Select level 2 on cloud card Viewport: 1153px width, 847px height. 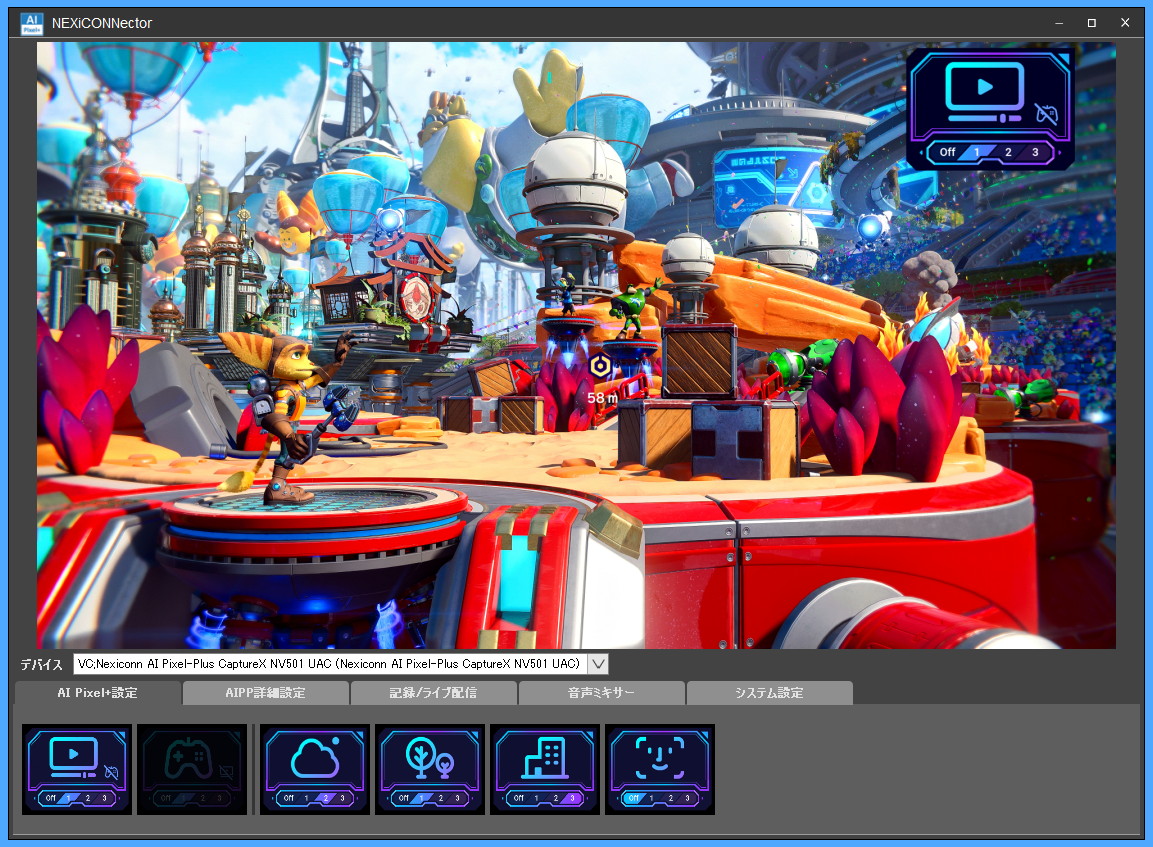(326, 798)
